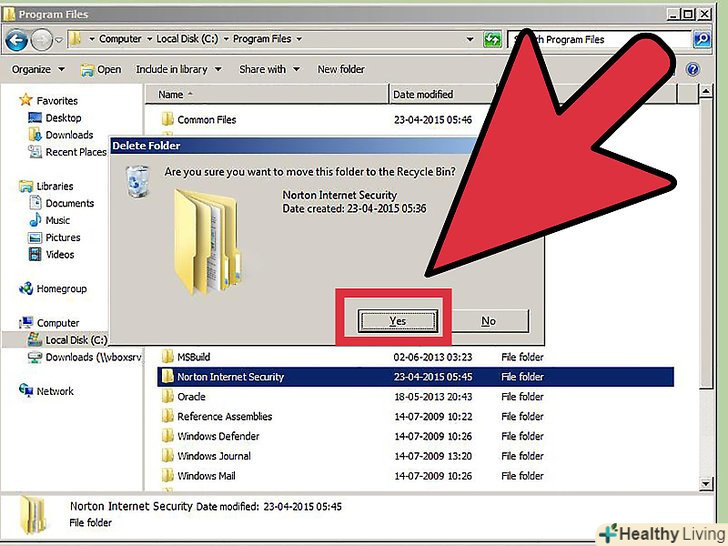Select Pictures under Libraries

(63, 238)
